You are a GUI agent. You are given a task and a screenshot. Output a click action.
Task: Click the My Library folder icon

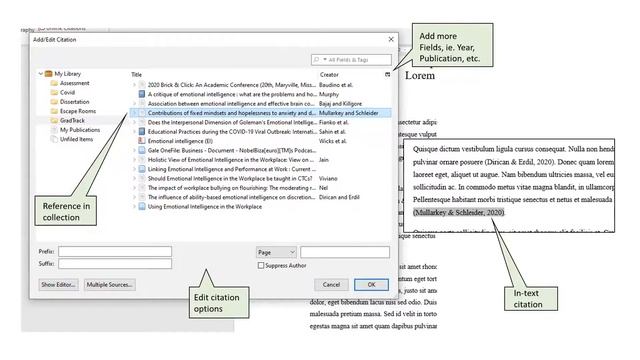point(49,74)
